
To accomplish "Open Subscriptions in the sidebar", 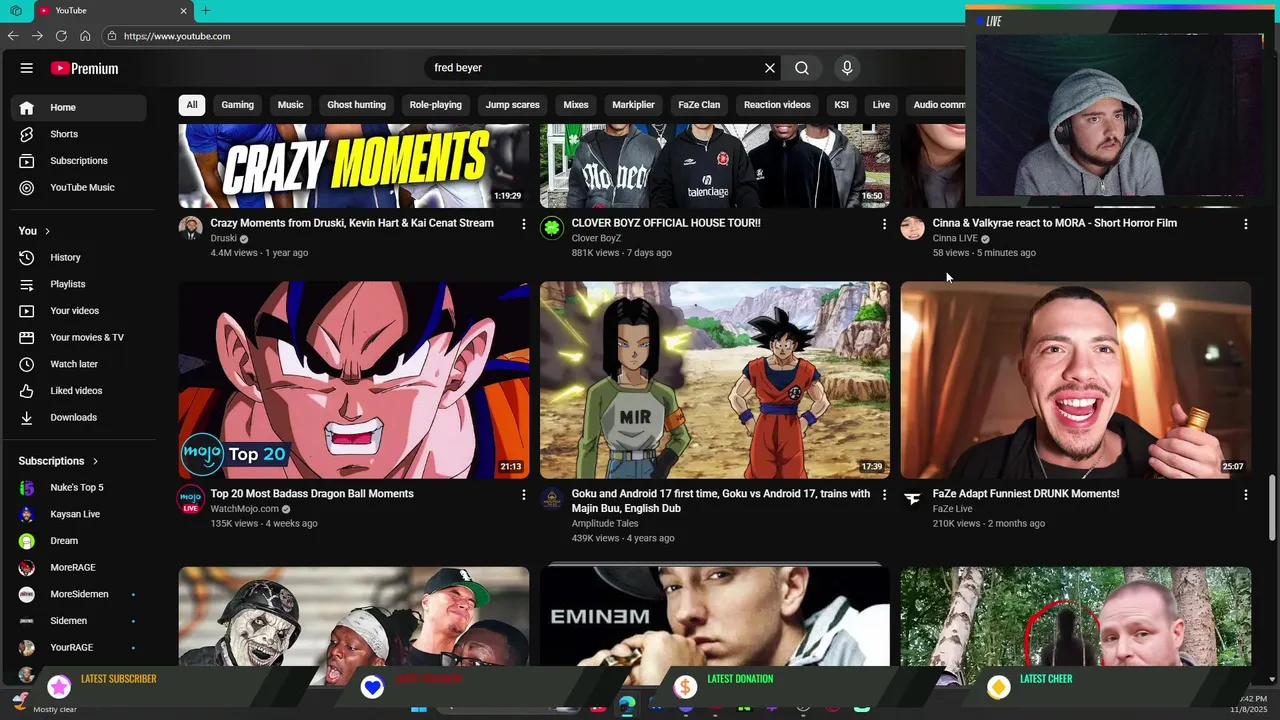I will pos(79,161).
